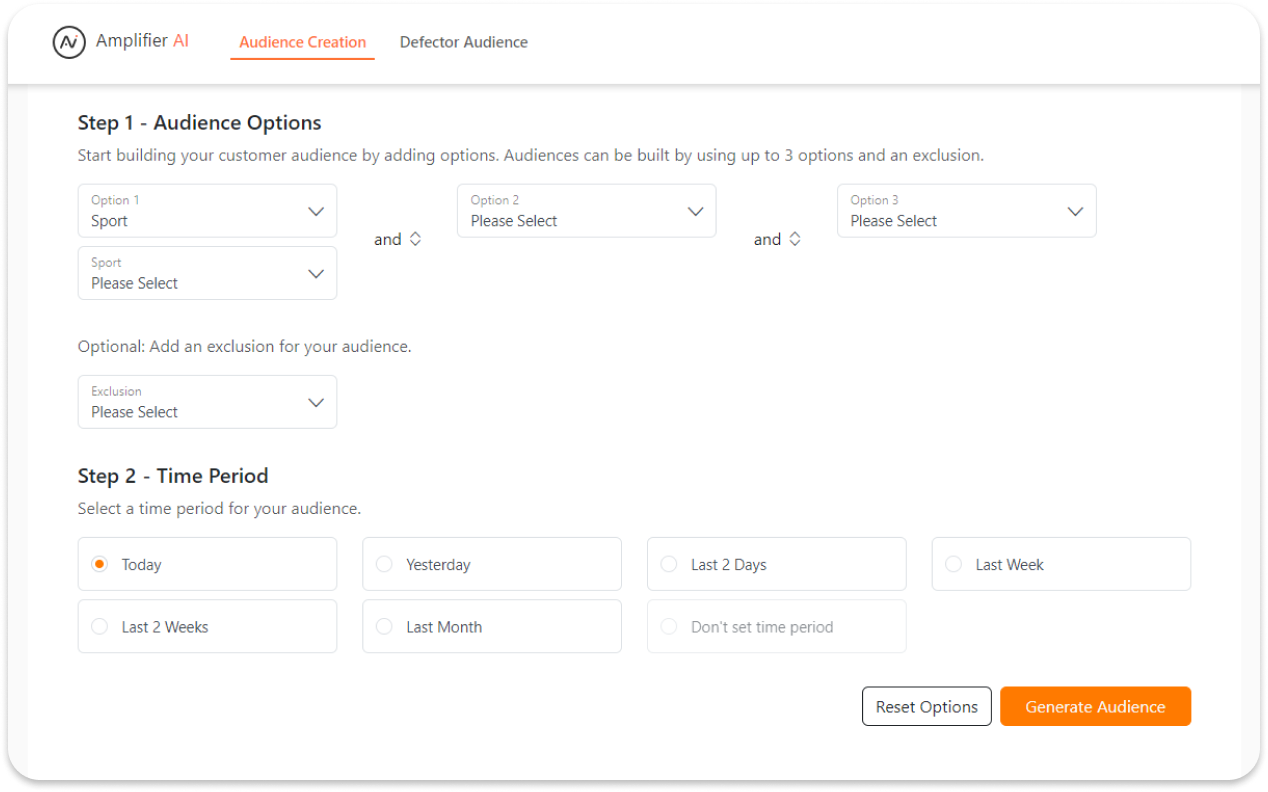The height and width of the screenshot is (792, 1268).
Task: Click the Reset Options button
Action: click(927, 706)
